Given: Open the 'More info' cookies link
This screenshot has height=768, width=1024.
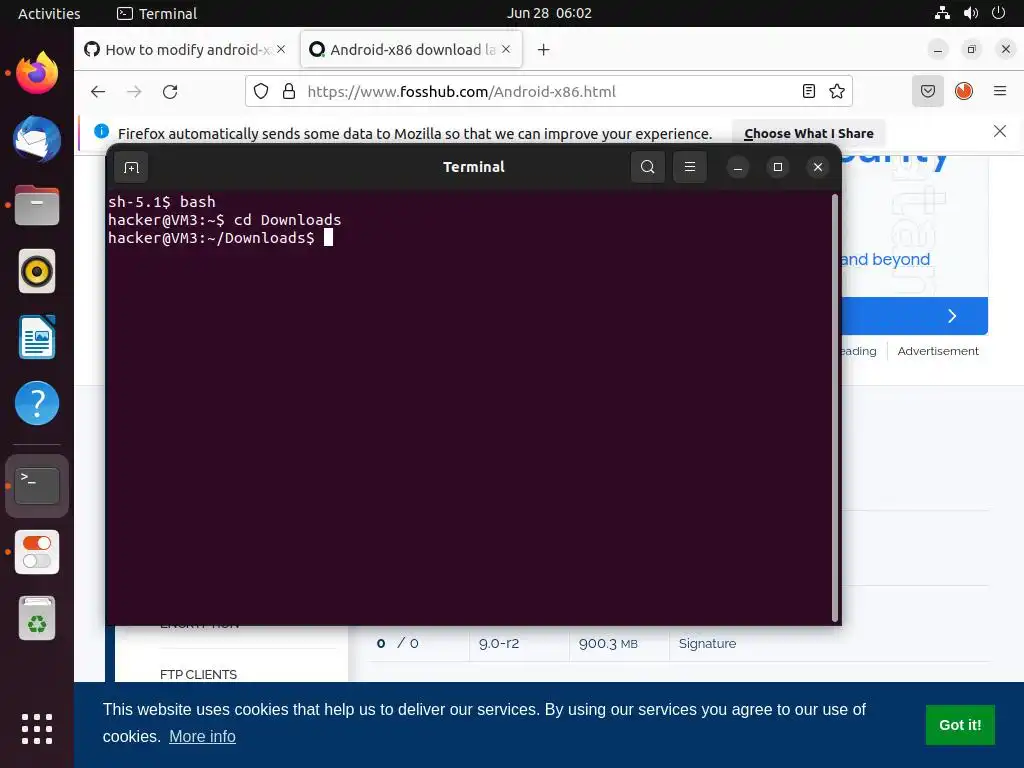Looking at the screenshot, I should tap(202, 736).
